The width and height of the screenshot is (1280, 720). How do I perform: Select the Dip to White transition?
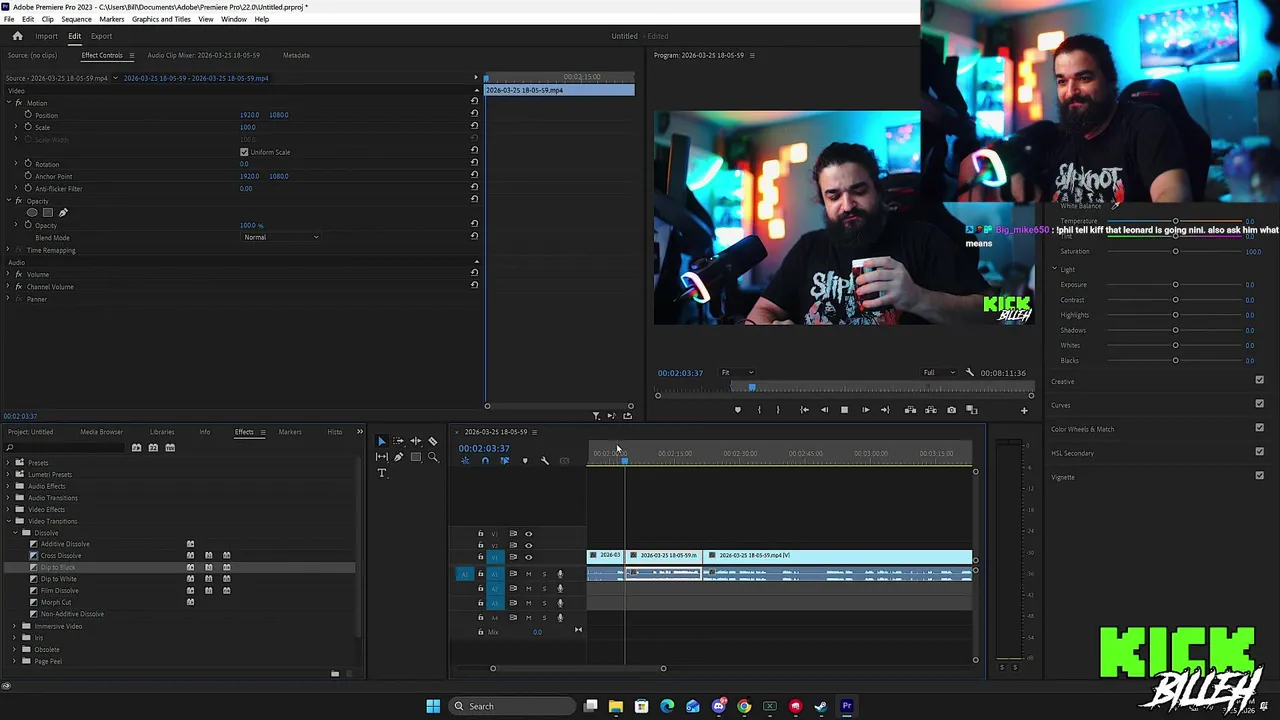coord(58,579)
